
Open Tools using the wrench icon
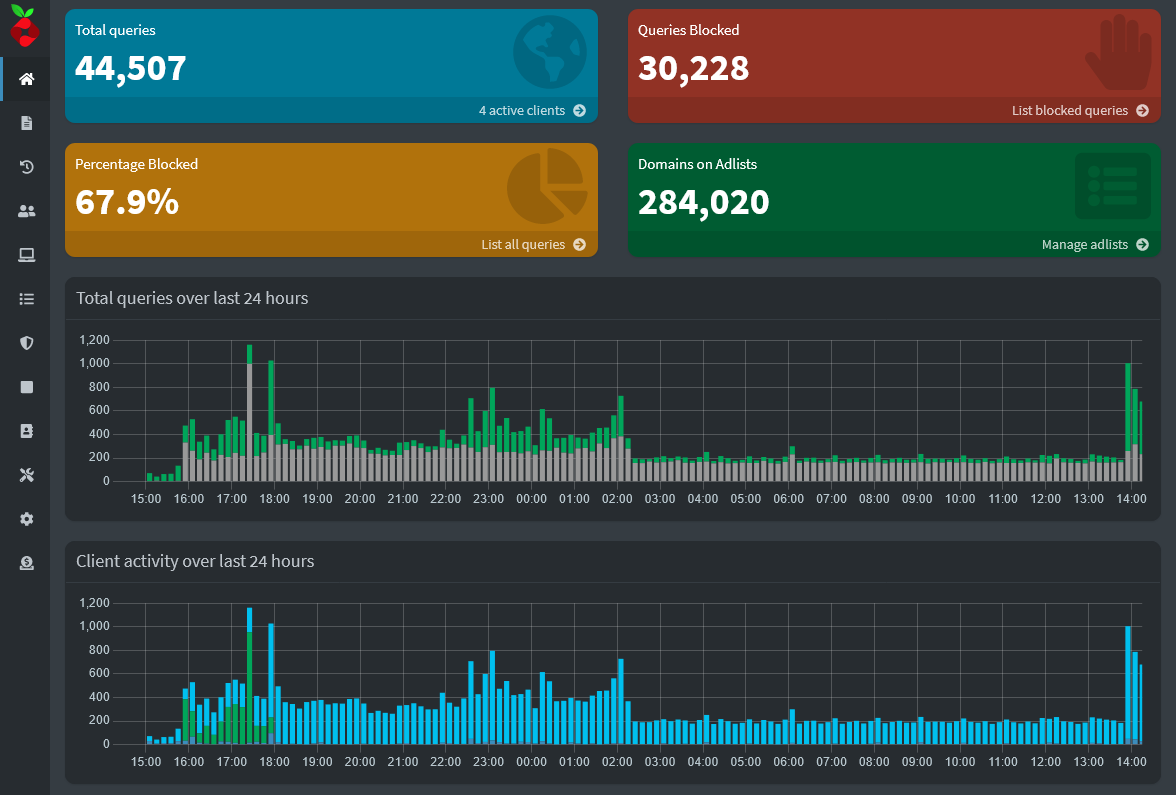[25, 475]
